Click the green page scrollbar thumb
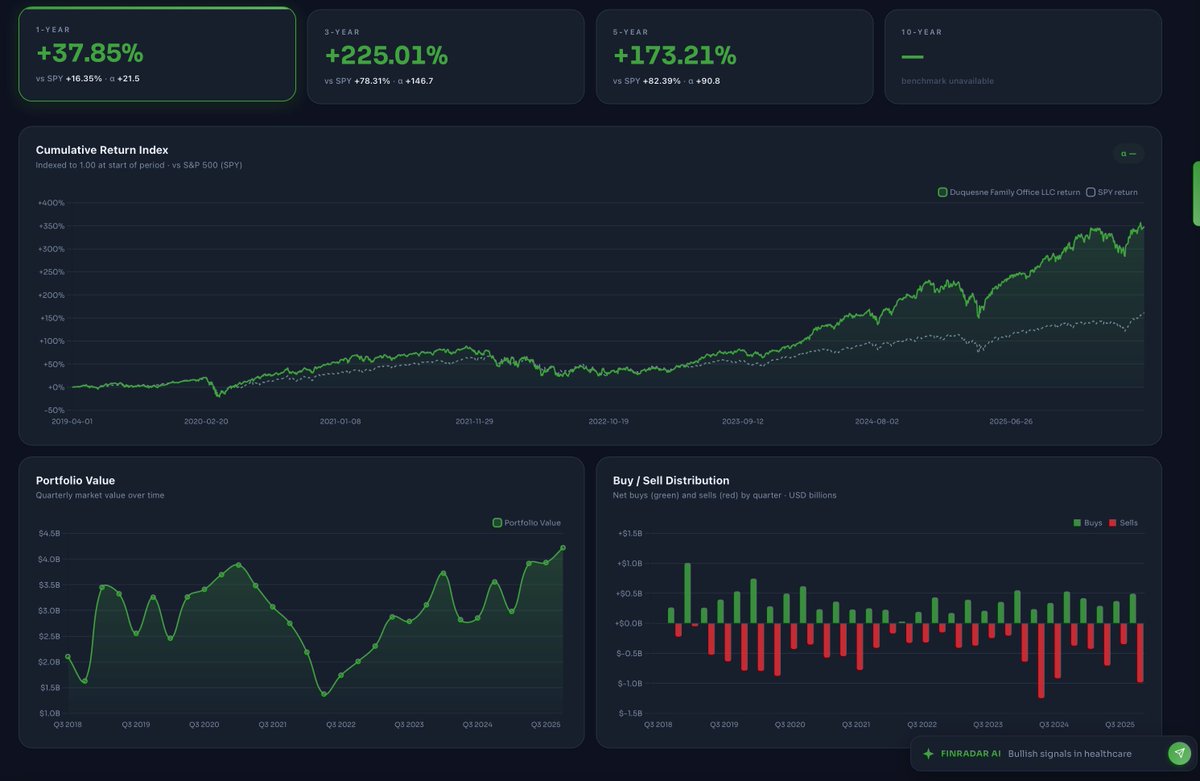The image size is (1200, 781). (1196, 193)
